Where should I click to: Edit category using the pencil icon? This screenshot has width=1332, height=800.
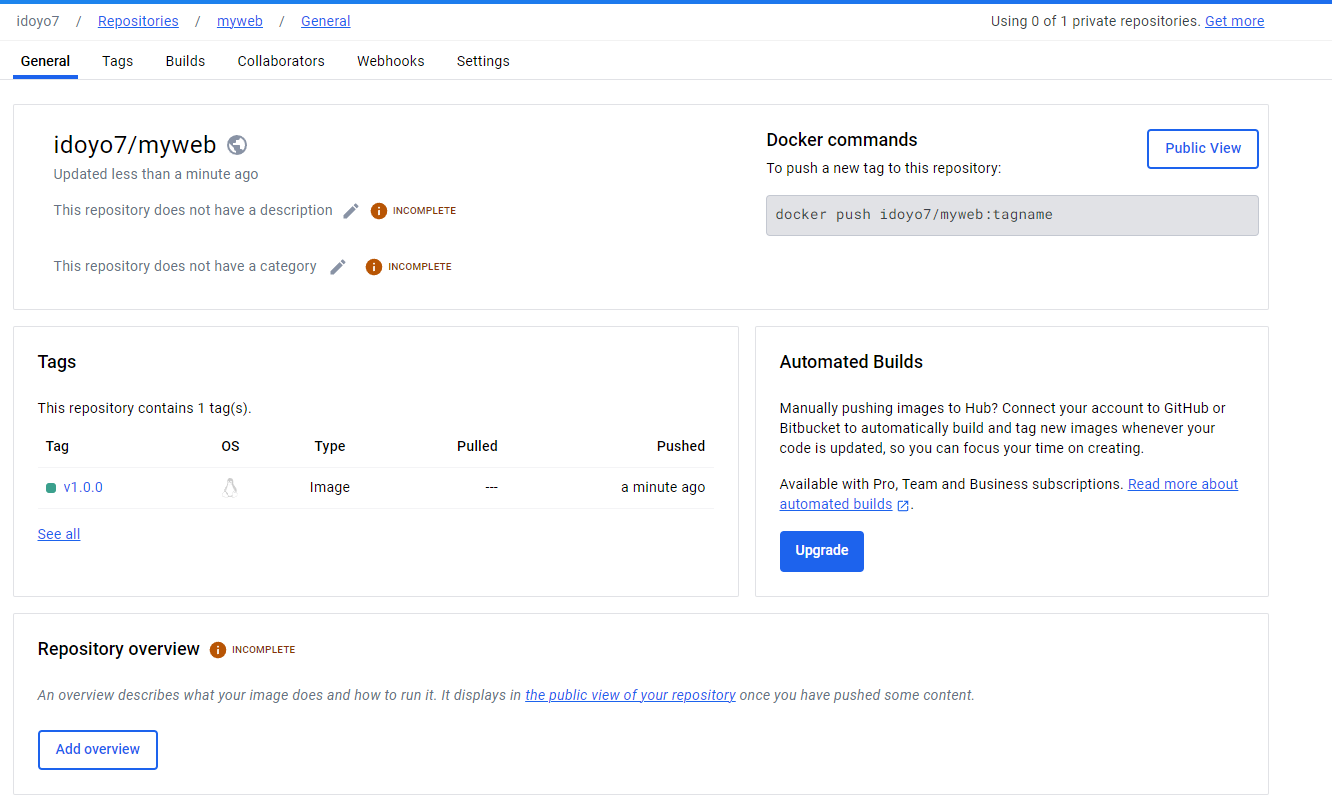[x=339, y=267]
